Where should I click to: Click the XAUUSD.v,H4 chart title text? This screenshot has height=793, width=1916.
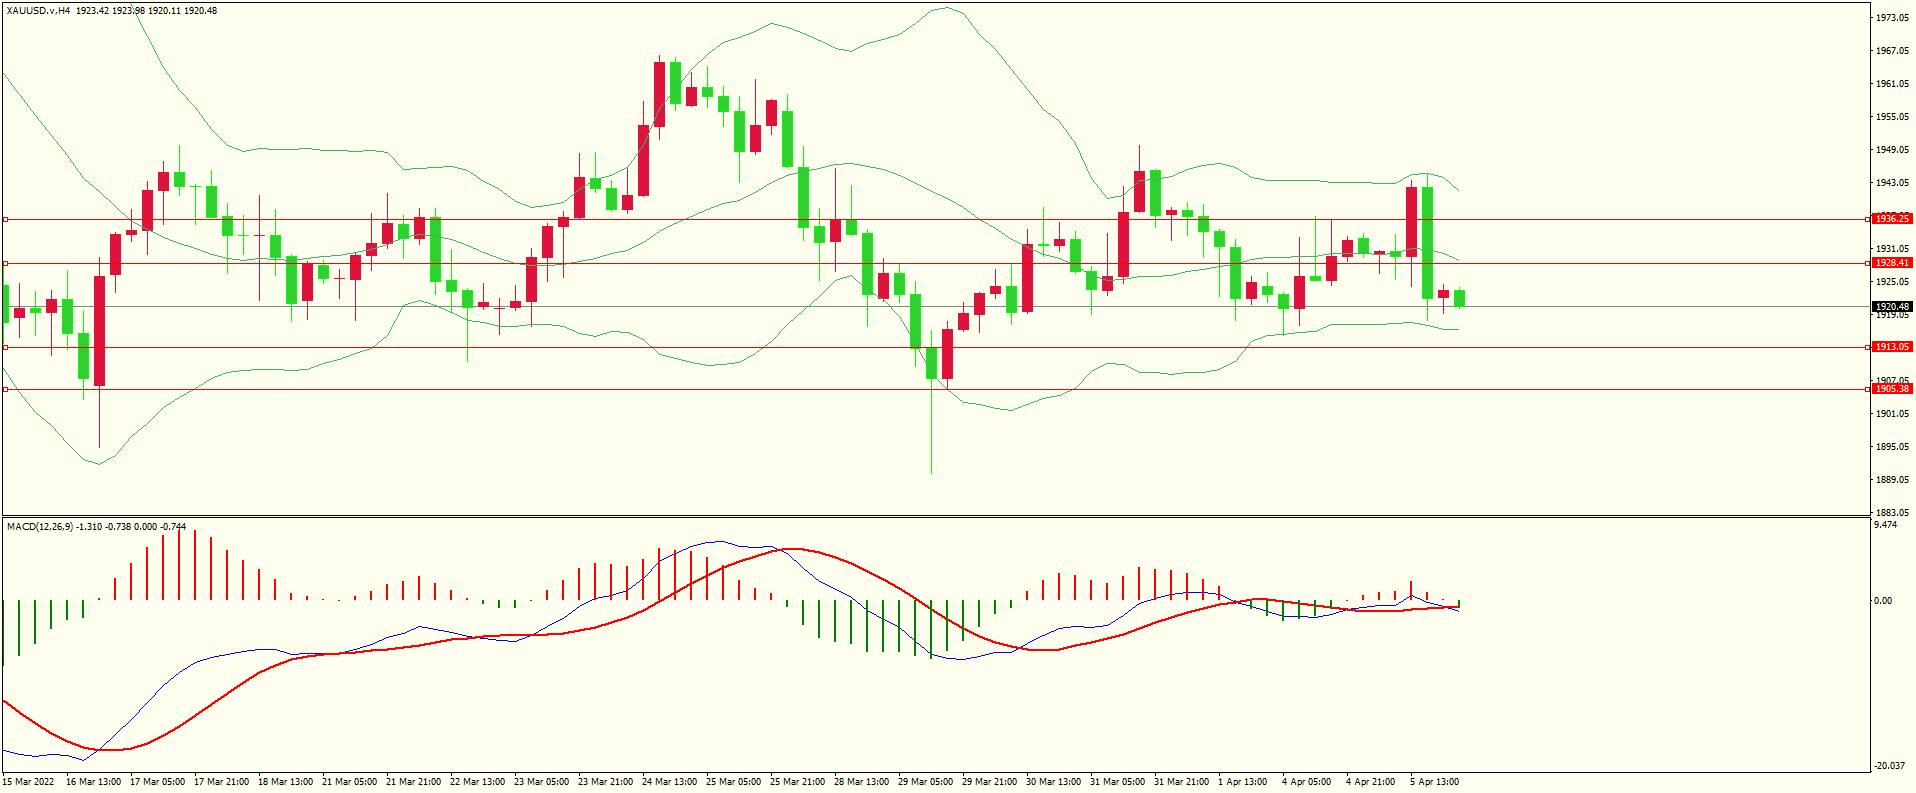coord(38,11)
